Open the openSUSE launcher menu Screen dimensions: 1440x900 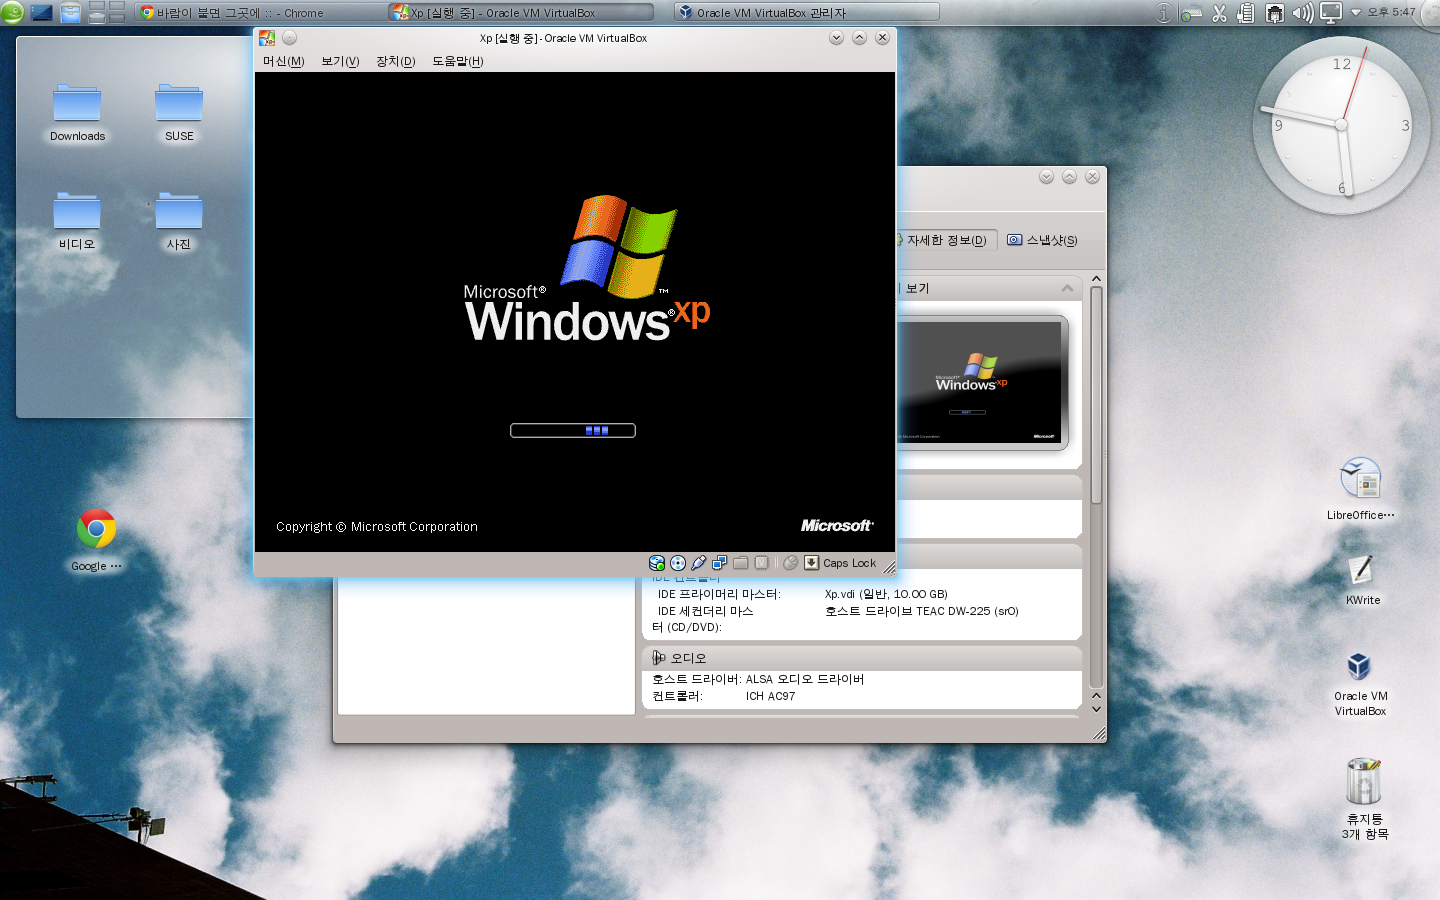(12, 12)
